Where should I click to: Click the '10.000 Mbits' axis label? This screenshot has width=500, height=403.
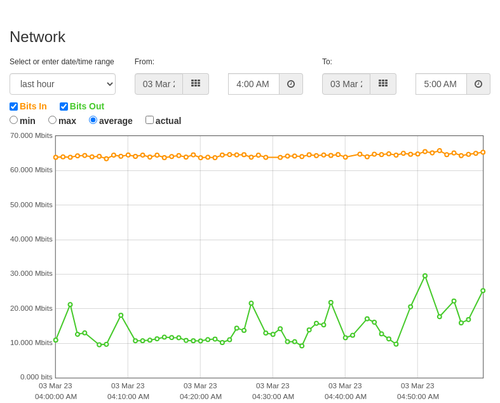[31, 343]
